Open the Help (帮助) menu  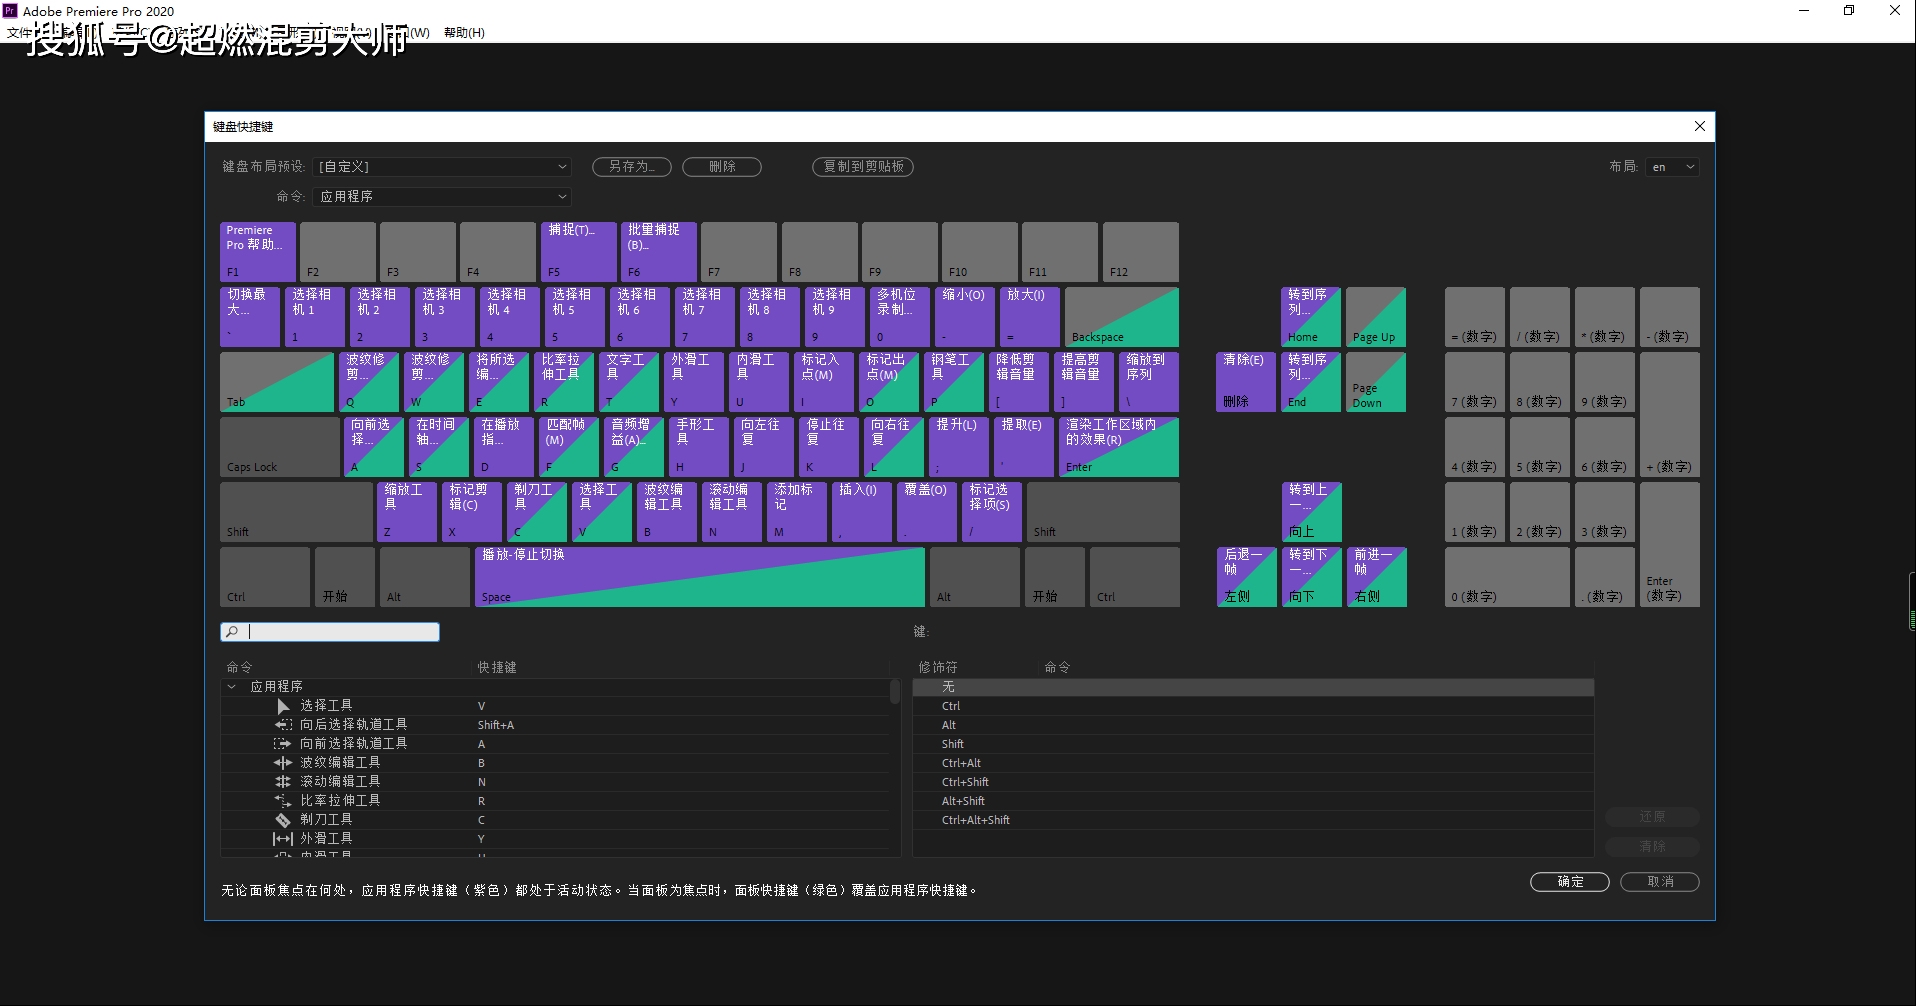[x=464, y=32]
